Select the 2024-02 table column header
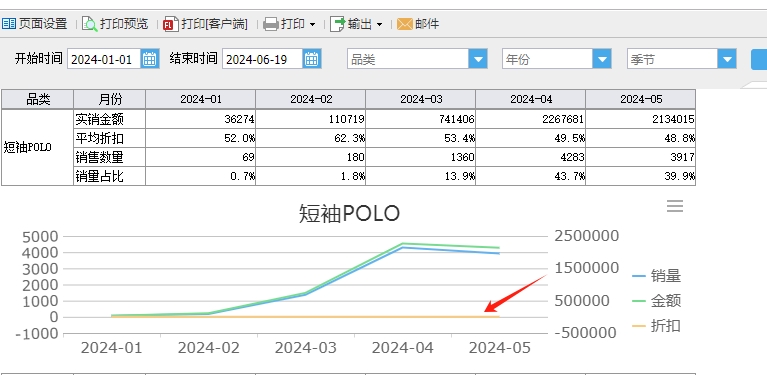Viewport: 767px width, 375px height. pos(311,99)
